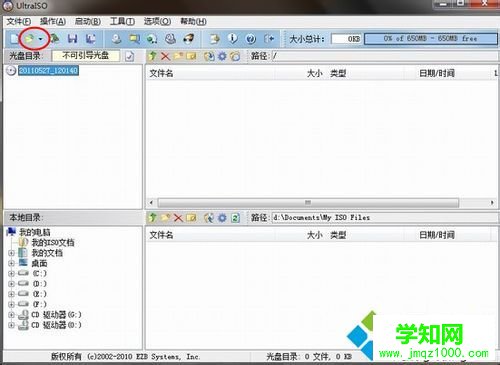Click the blue gear icon in 光盘目录 toolbar
The height and width of the screenshot is (365, 500).
pyautogui.click(x=222, y=56)
